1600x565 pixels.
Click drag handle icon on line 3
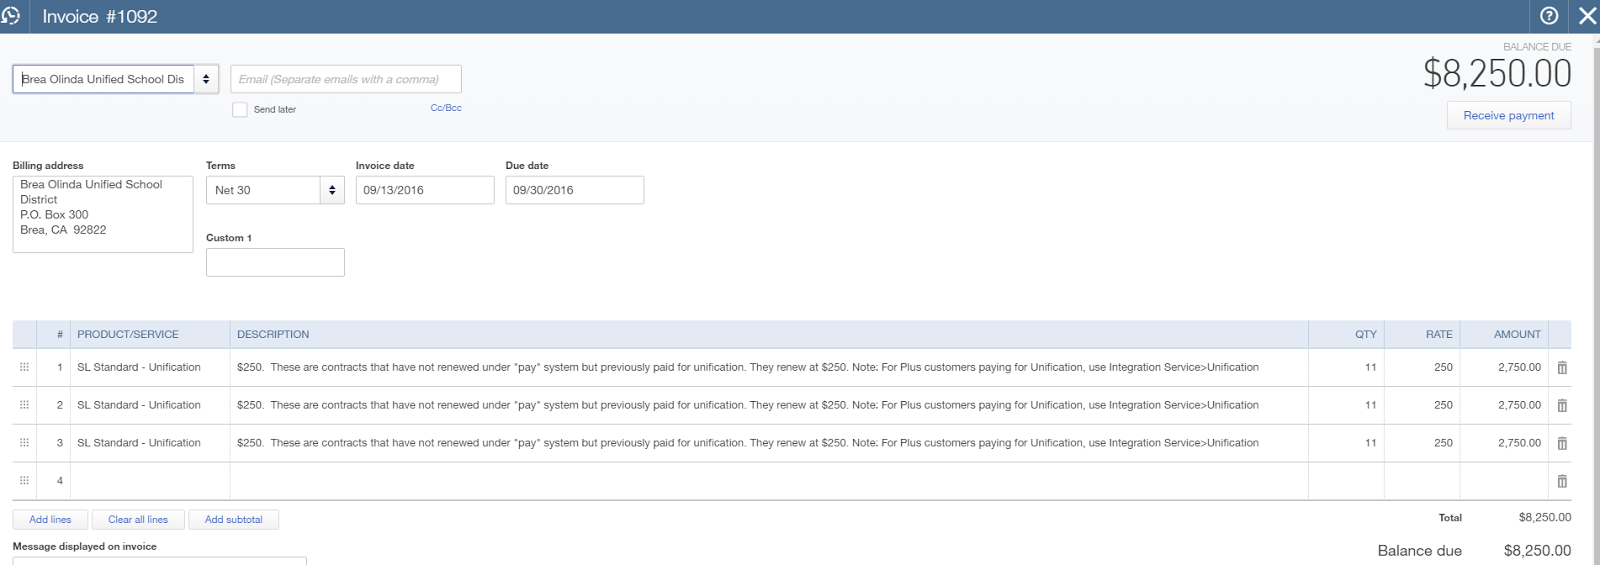tap(24, 443)
